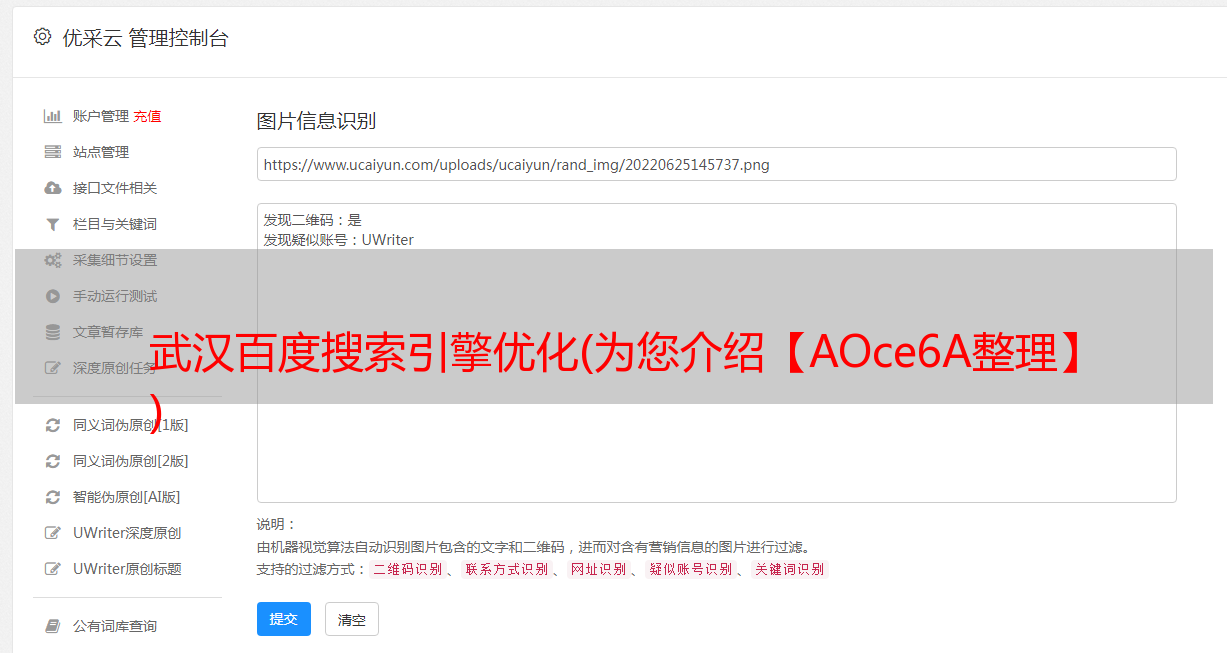The width and height of the screenshot is (1227, 653).
Task: Click the red 充值 link
Action: pos(147,116)
